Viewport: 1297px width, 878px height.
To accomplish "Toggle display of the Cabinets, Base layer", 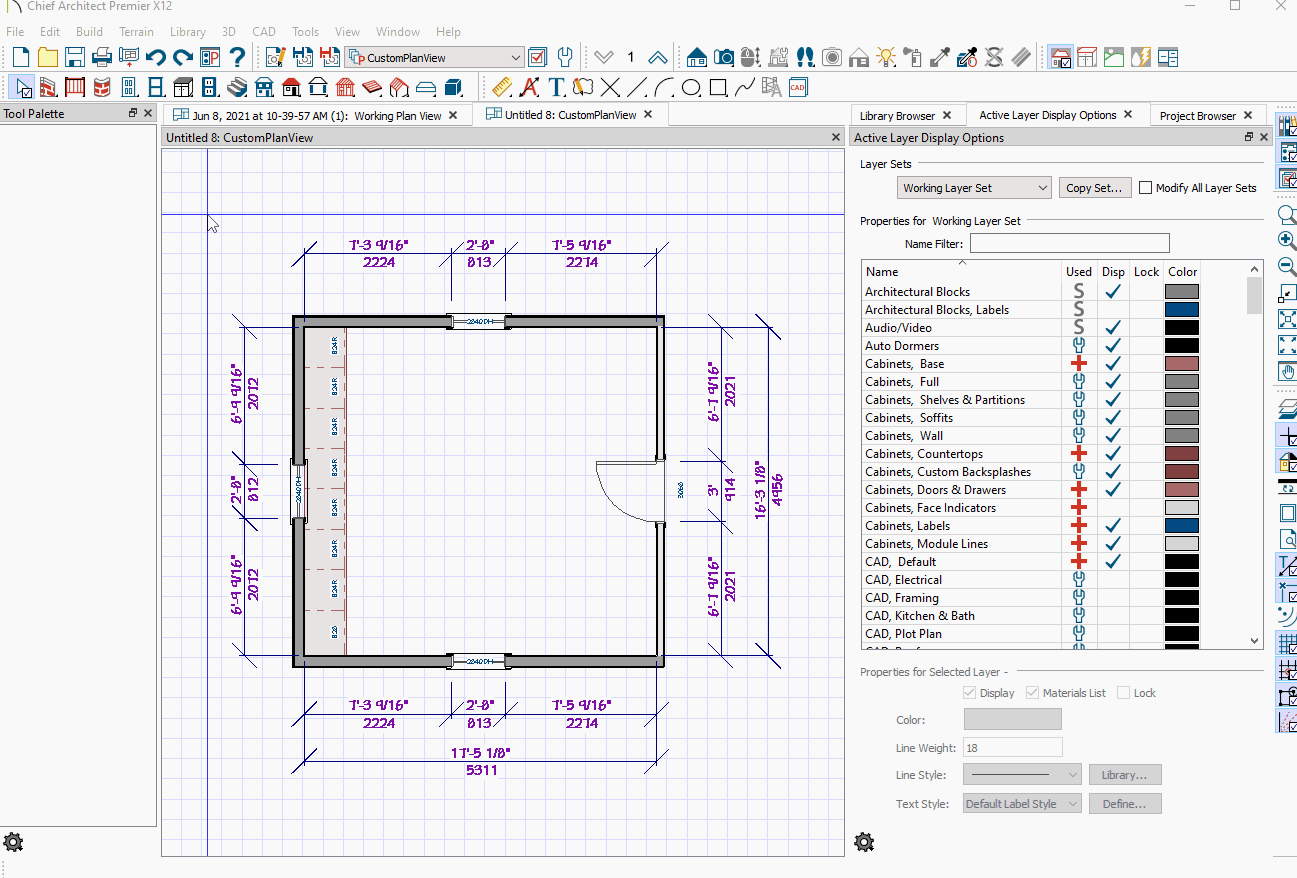I will (1113, 363).
